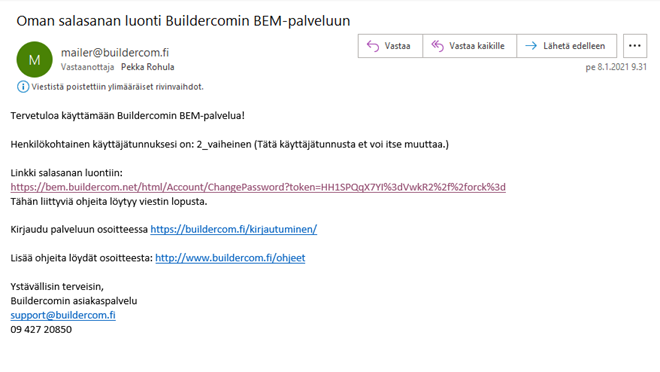Image resolution: width=660 pixels, height=372 pixels.
Task: Open the www.buildercom.fi/ohjeet help link
Action: coord(230,258)
